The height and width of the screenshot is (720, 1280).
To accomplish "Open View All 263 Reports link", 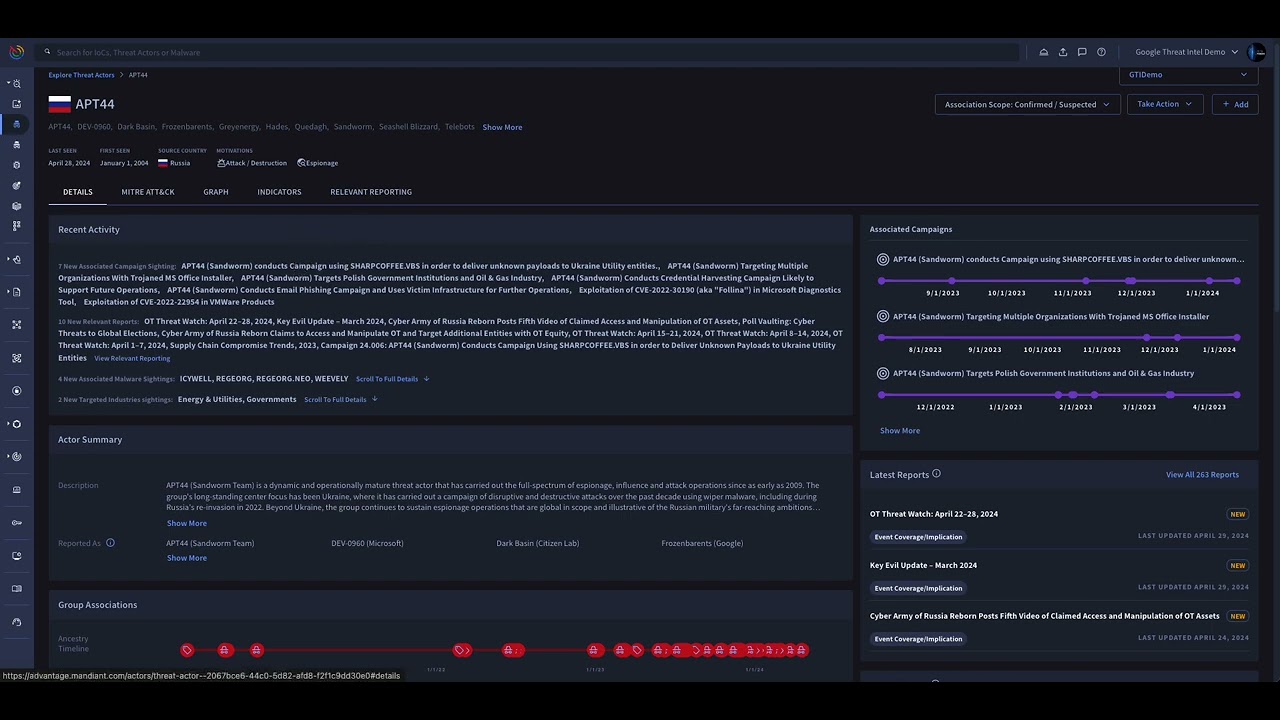I will (1202, 474).
